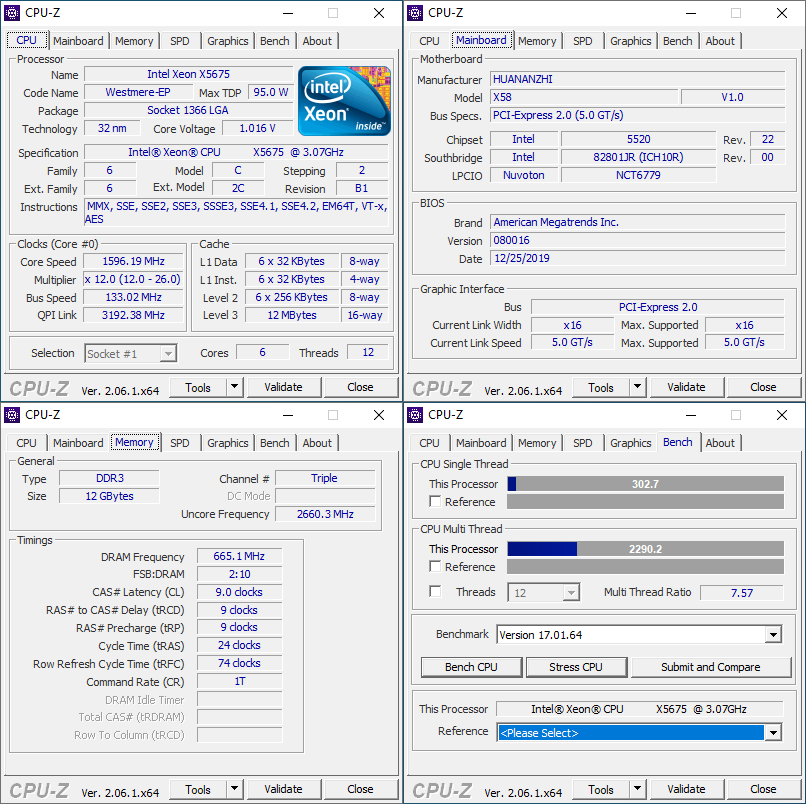The image size is (806, 804).
Task: Click Bench CPU button
Action: click(471, 667)
